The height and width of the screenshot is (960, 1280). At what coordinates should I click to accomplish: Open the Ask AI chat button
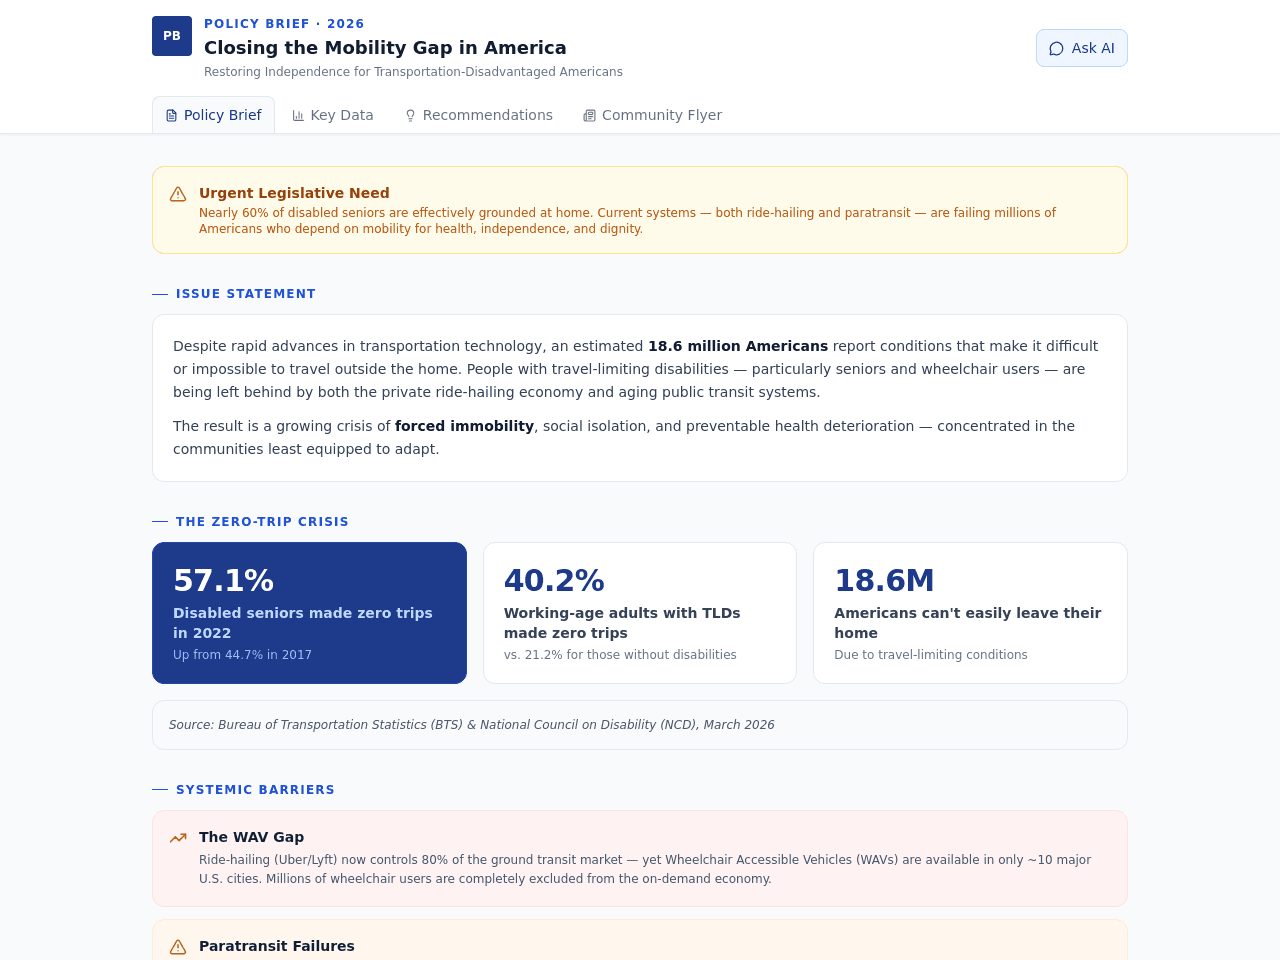coord(1081,48)
